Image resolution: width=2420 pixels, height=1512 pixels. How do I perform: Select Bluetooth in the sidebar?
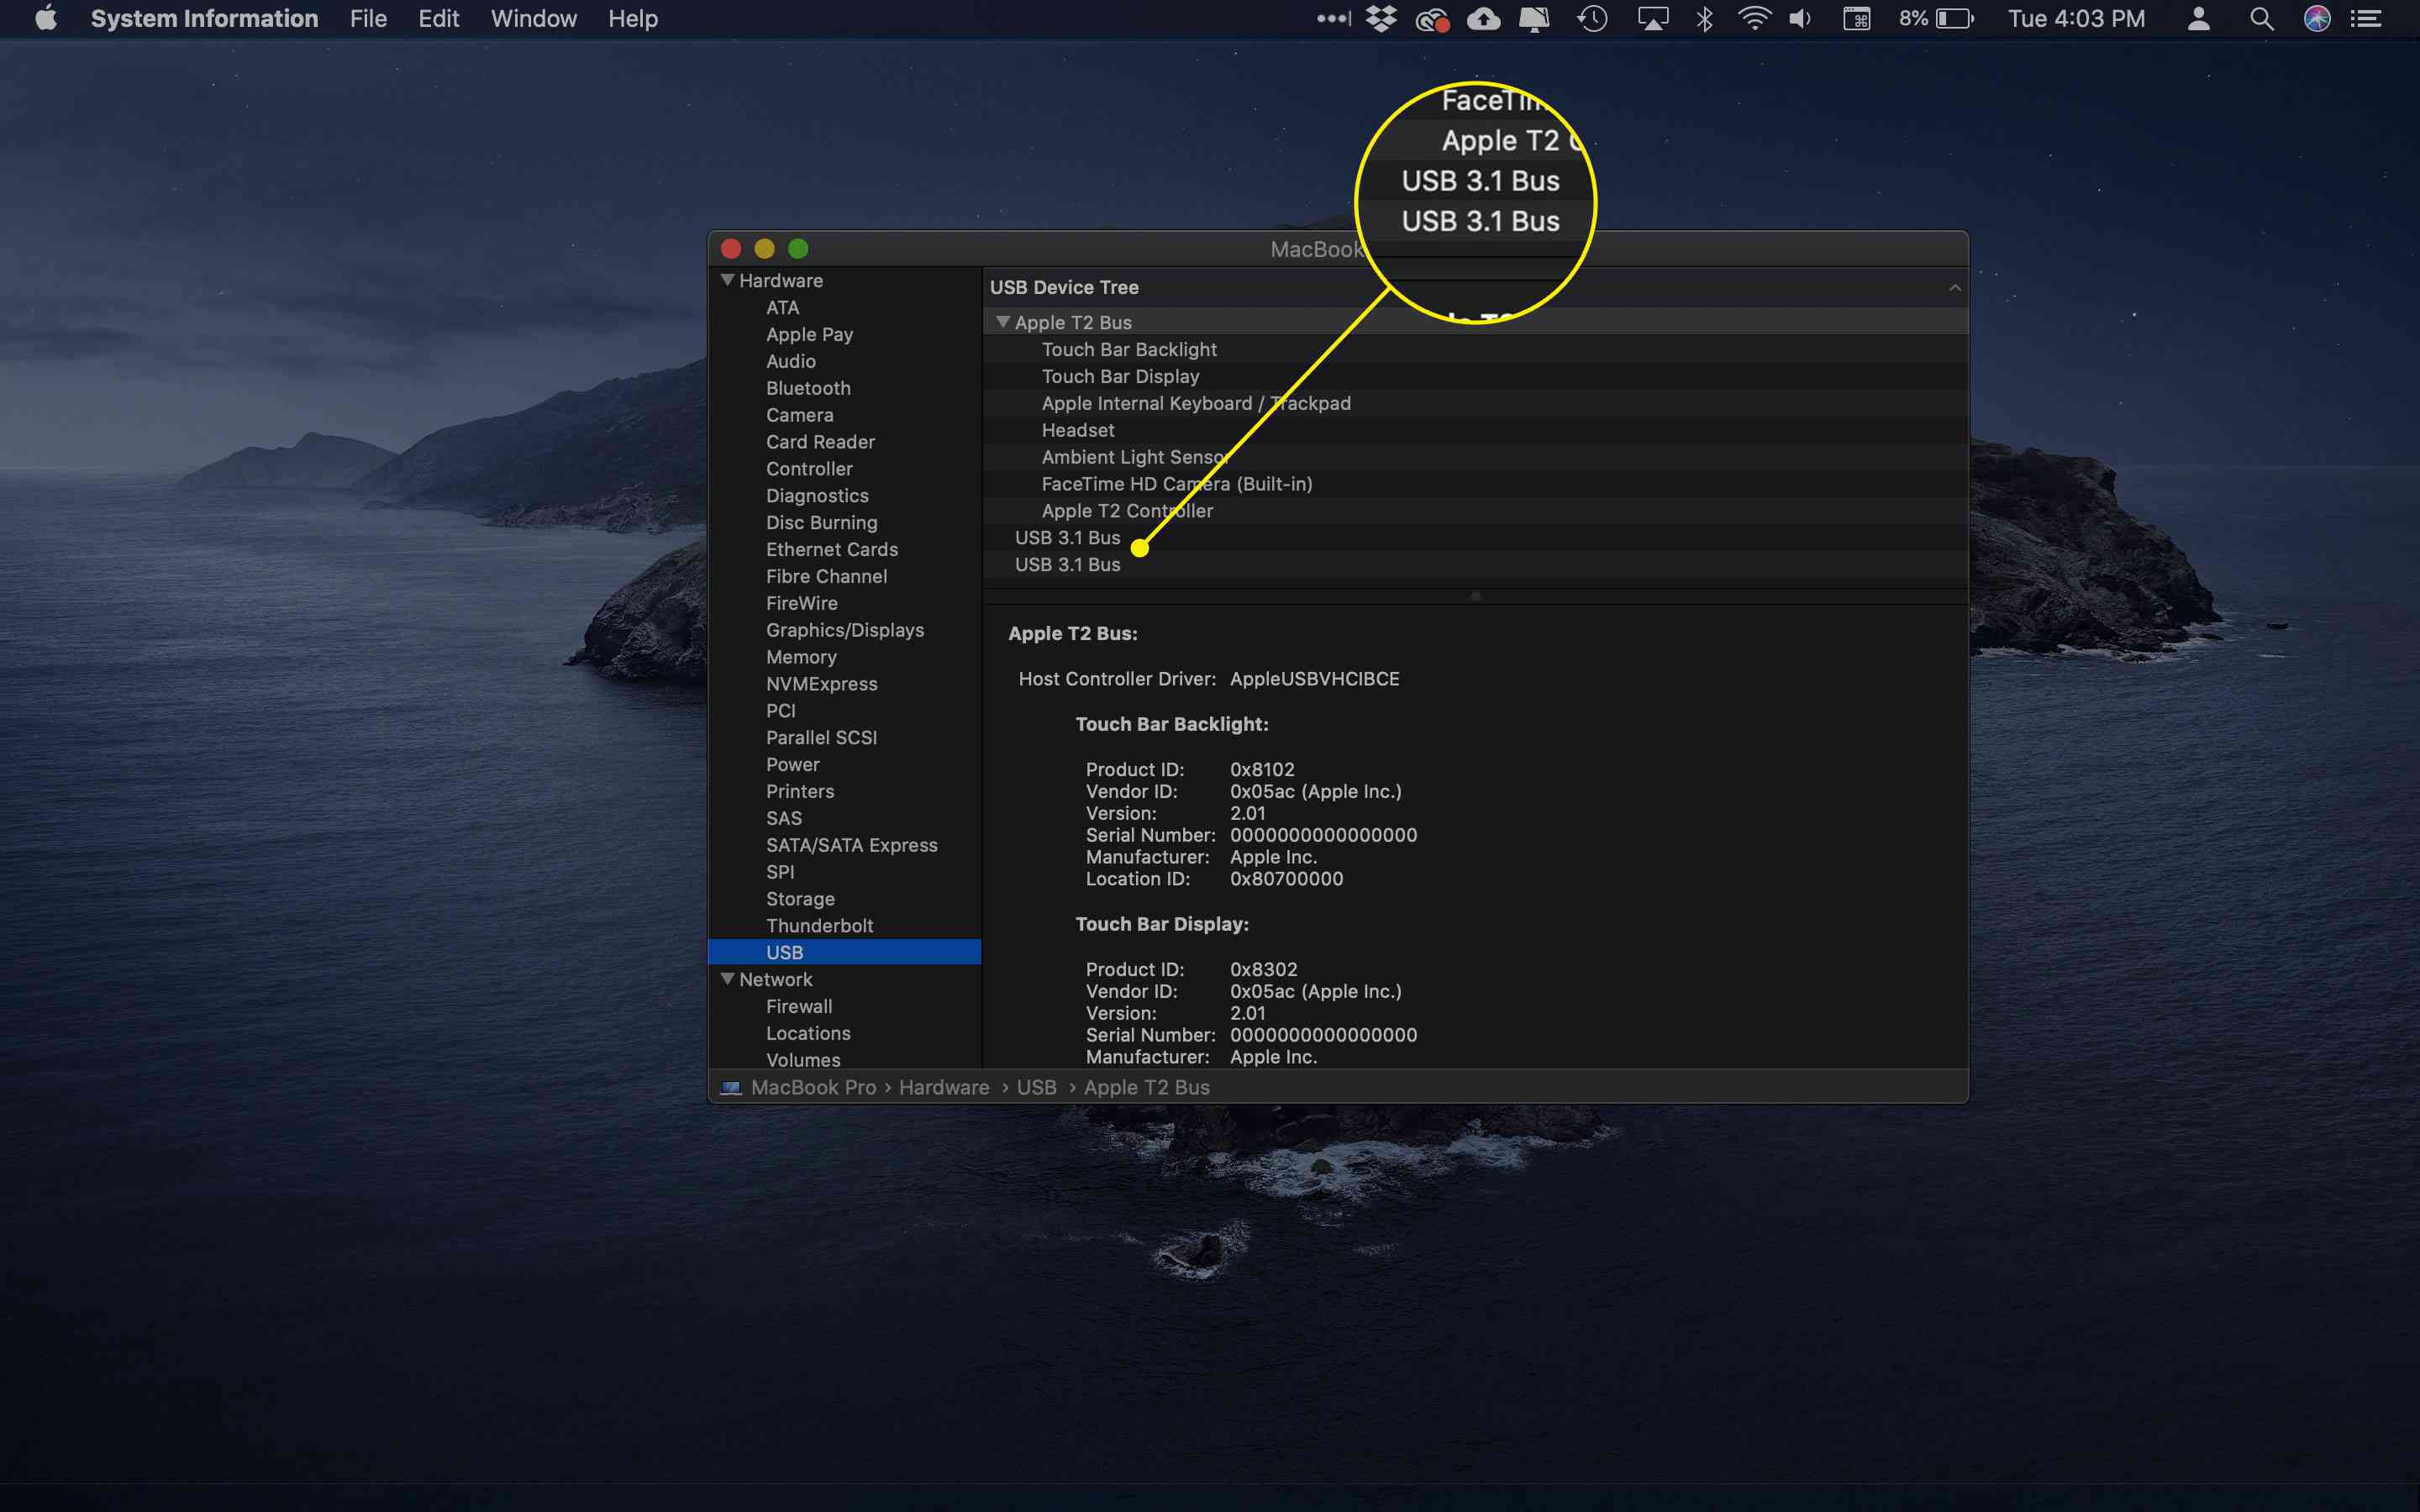click(x=808, y=389)
